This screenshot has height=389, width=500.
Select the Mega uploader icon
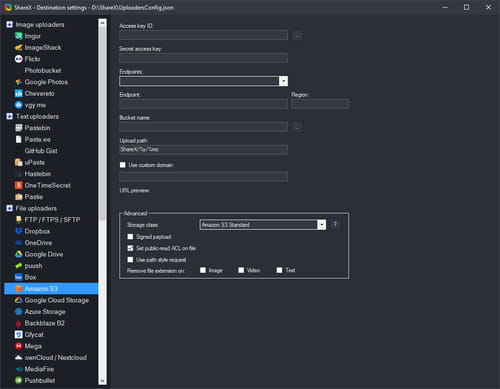[19, 346]
